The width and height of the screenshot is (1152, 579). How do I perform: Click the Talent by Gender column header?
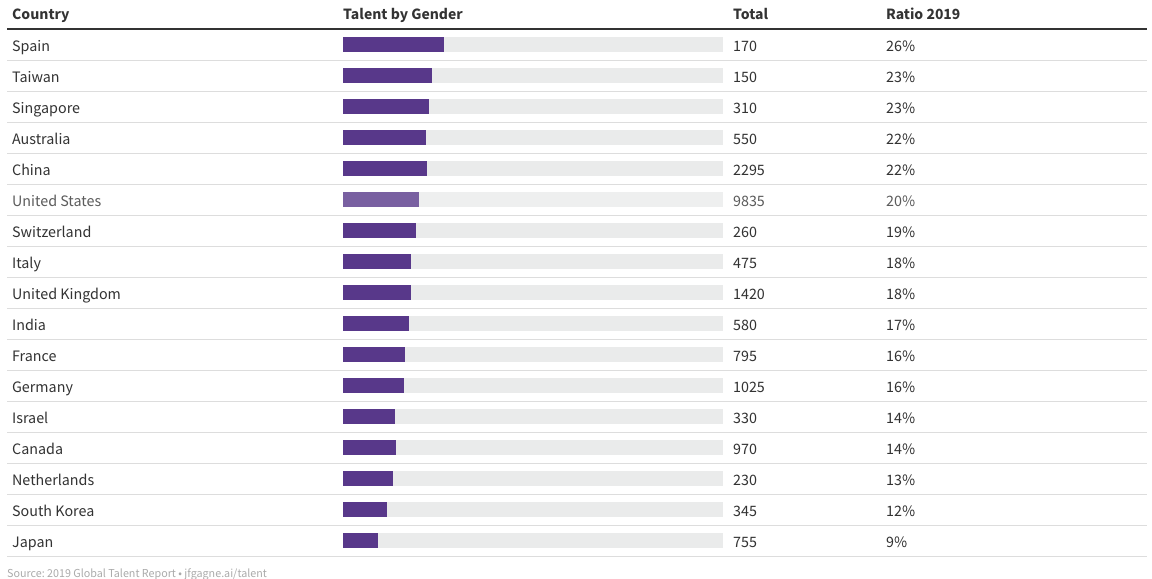[x=402, y=14]
